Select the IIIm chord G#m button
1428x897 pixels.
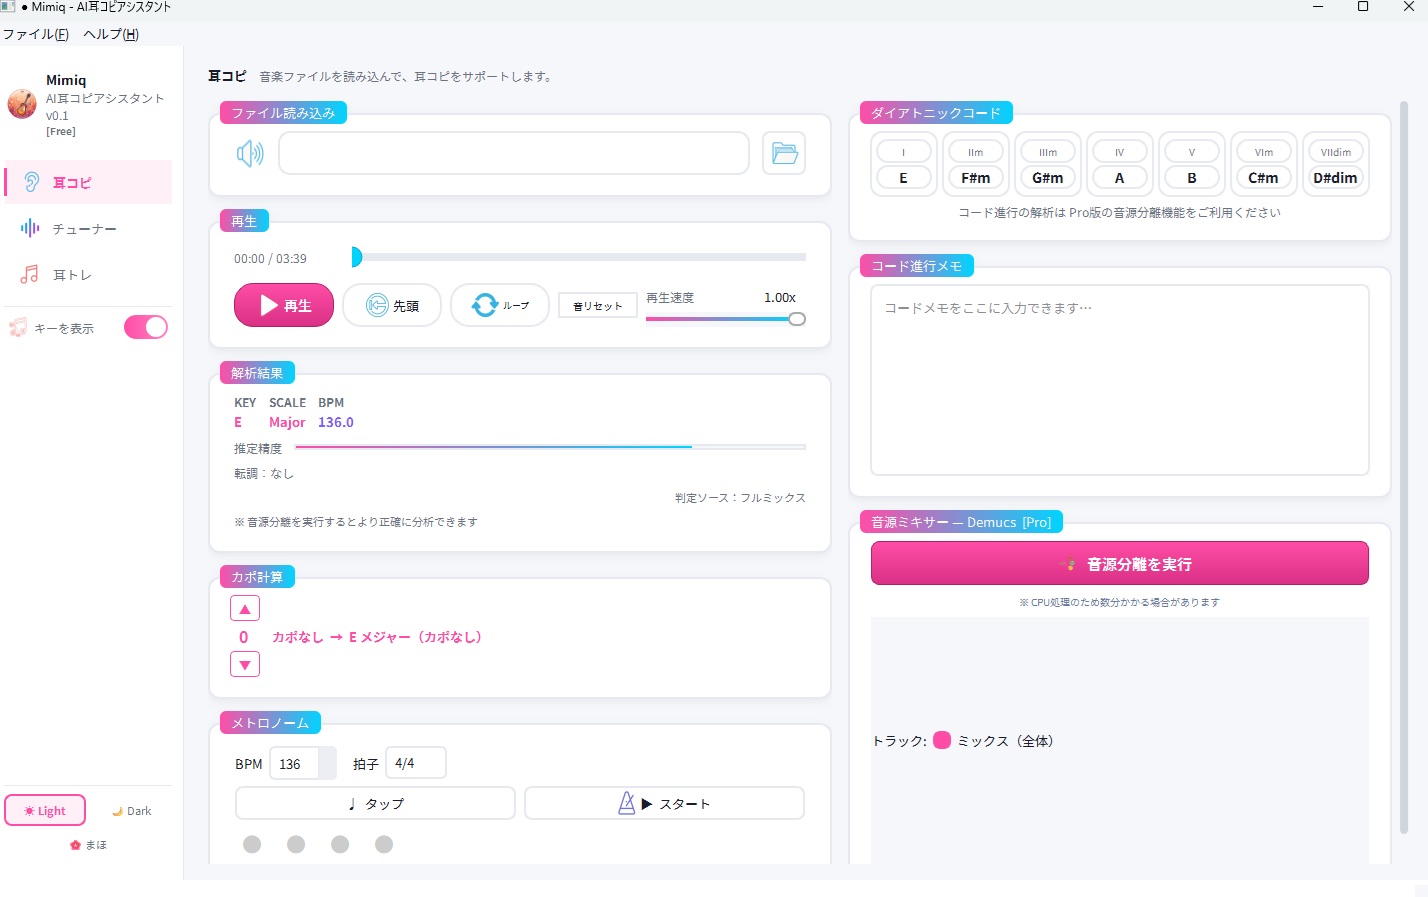tap(1048, 165)
